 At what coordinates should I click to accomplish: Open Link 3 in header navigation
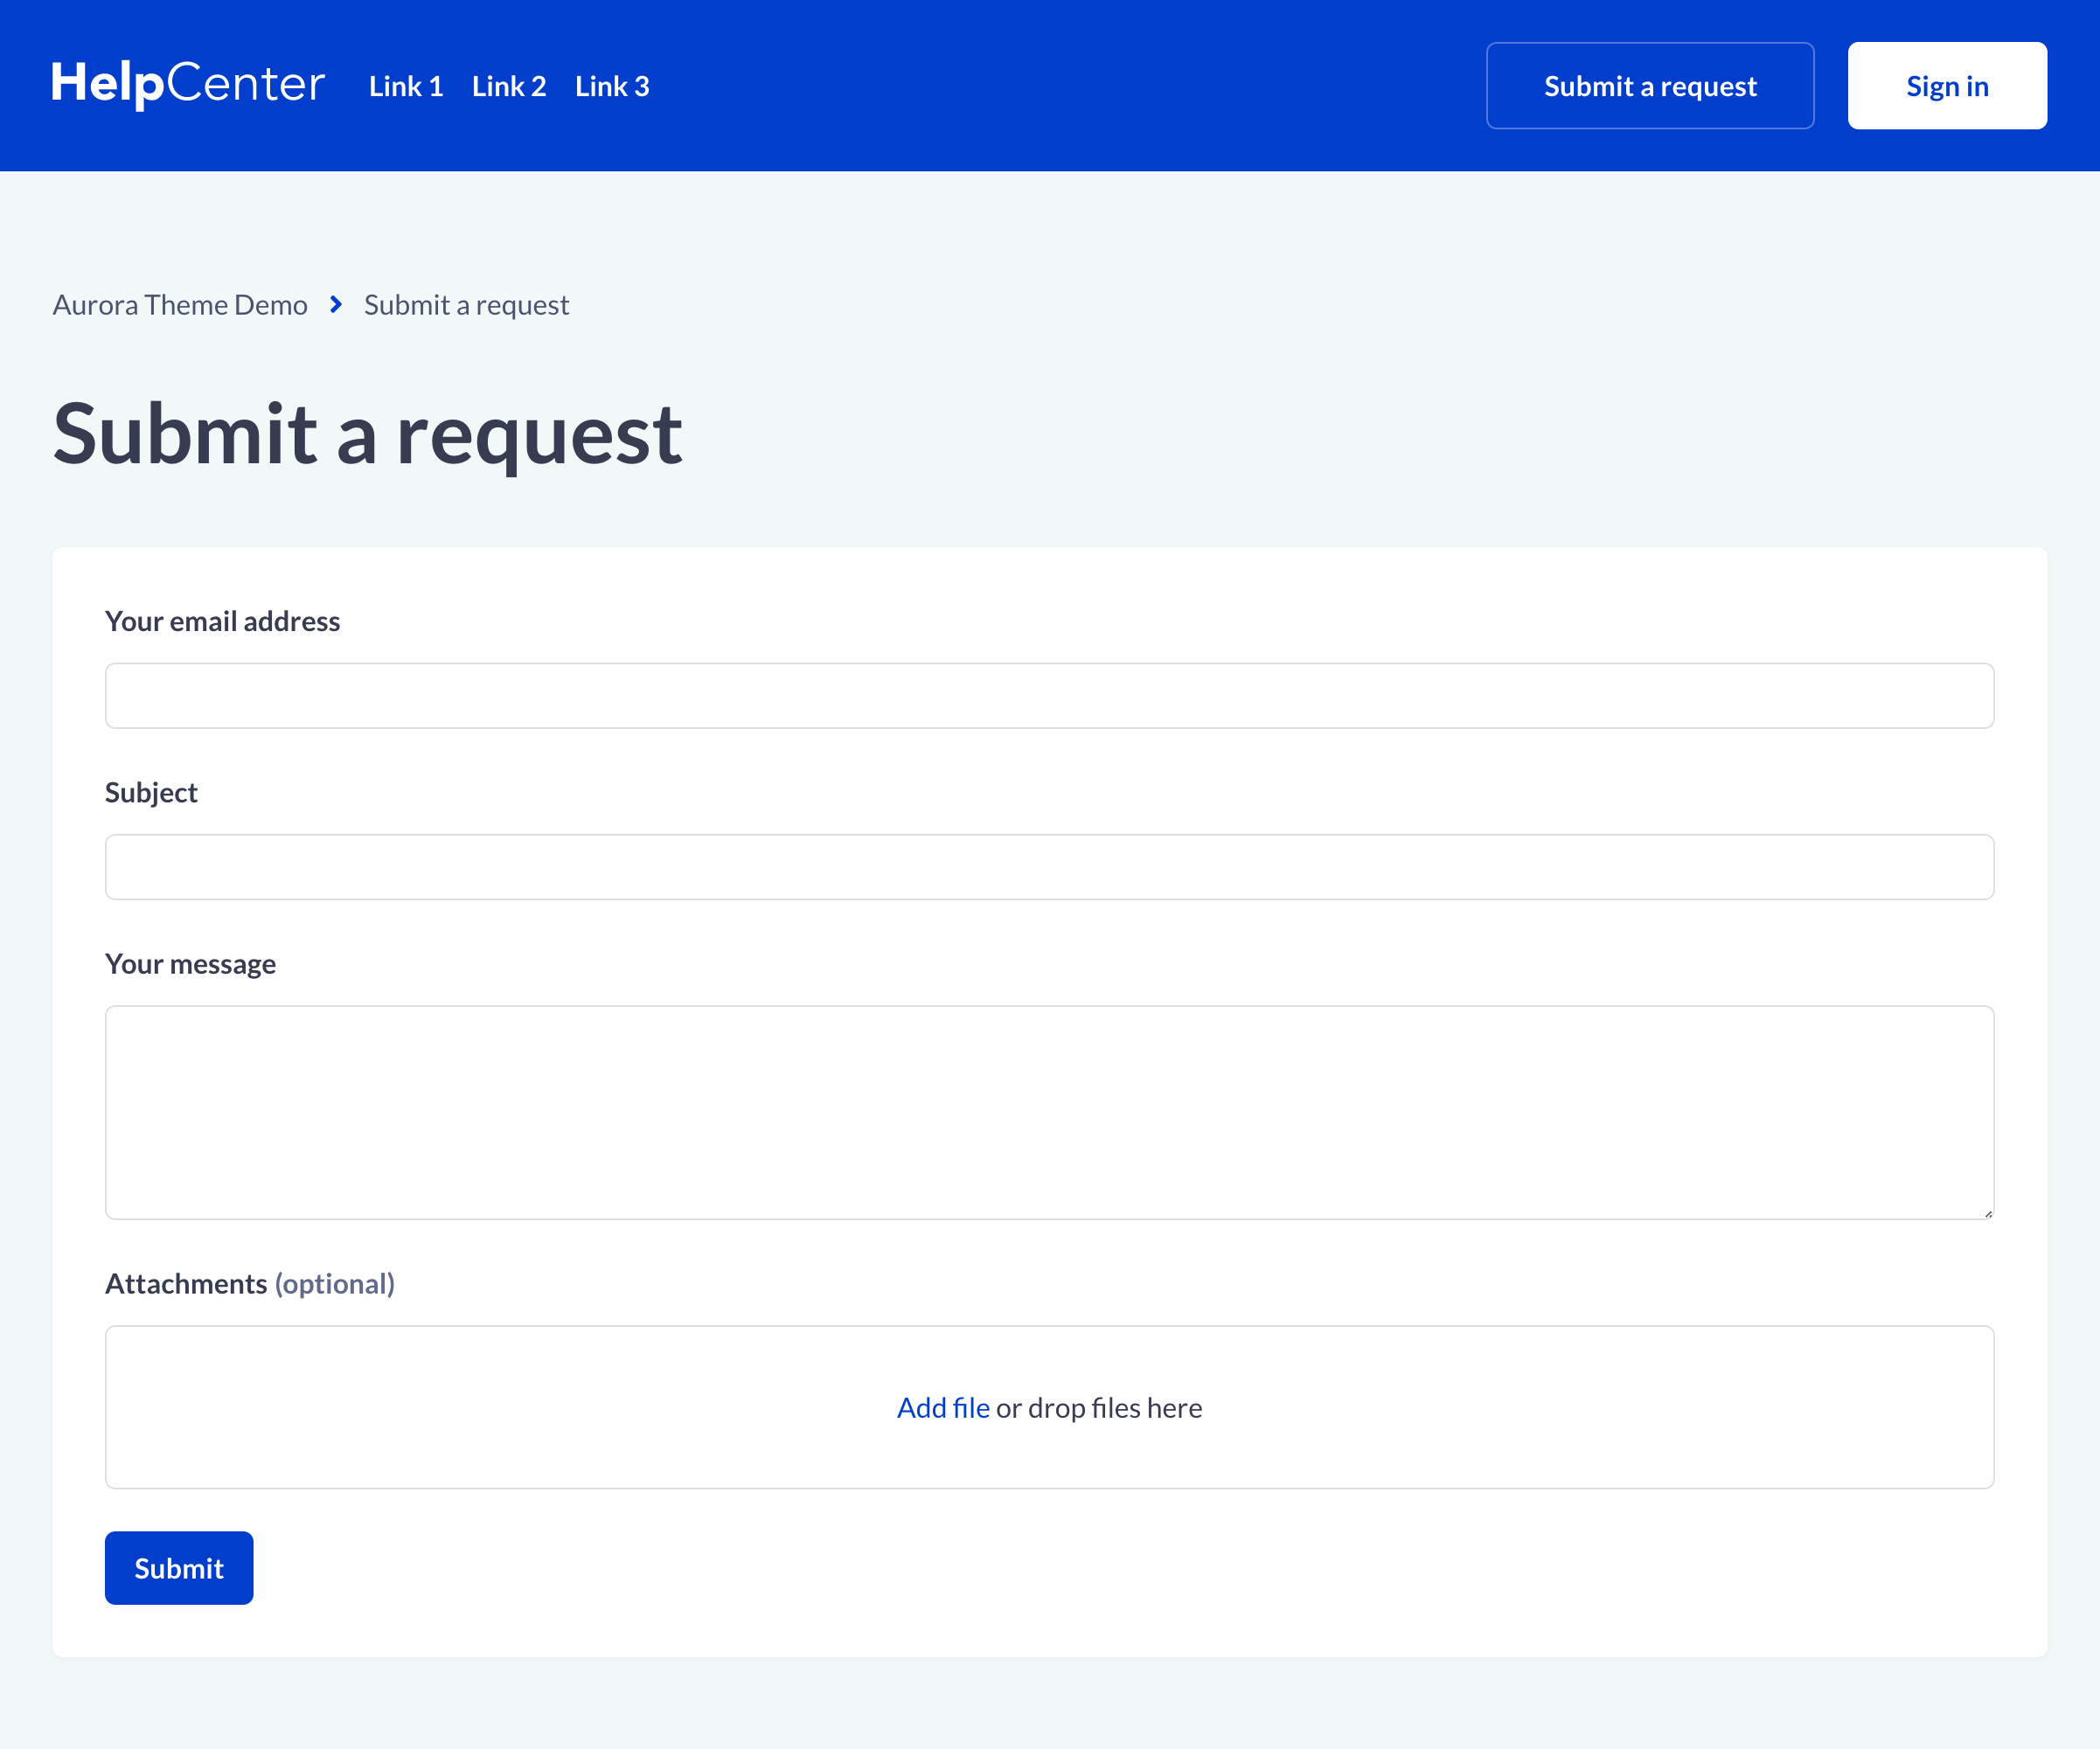click(611, 86)
